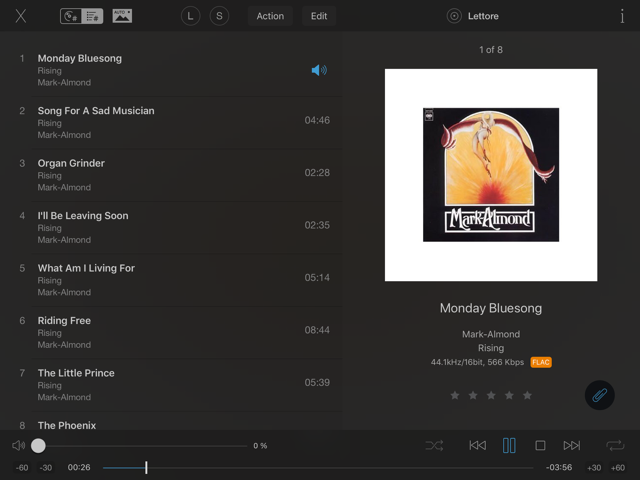This screenshot has height=480, width=640.
Task: Skip to the previous track
Action: 477,445
